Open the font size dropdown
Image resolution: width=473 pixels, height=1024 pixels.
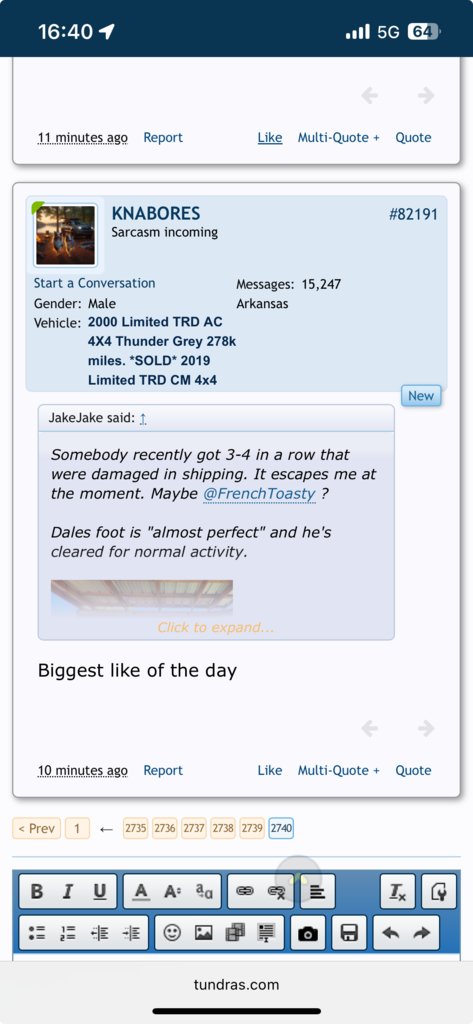point(172,891)
